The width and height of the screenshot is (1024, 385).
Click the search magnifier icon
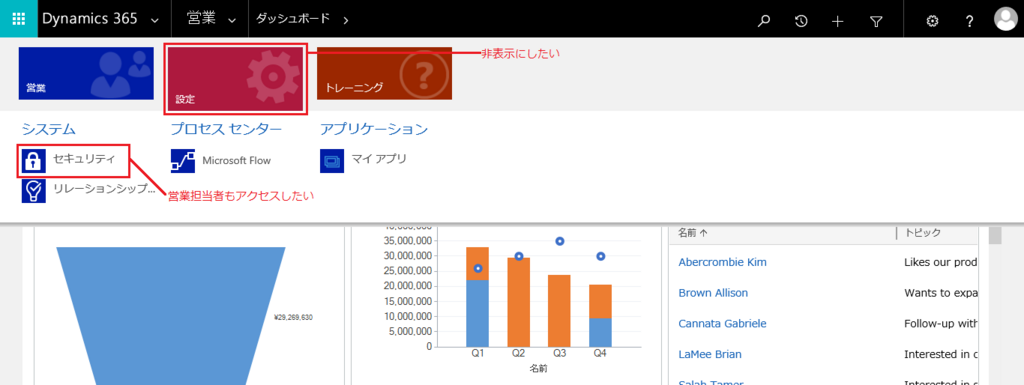[763, 21]
